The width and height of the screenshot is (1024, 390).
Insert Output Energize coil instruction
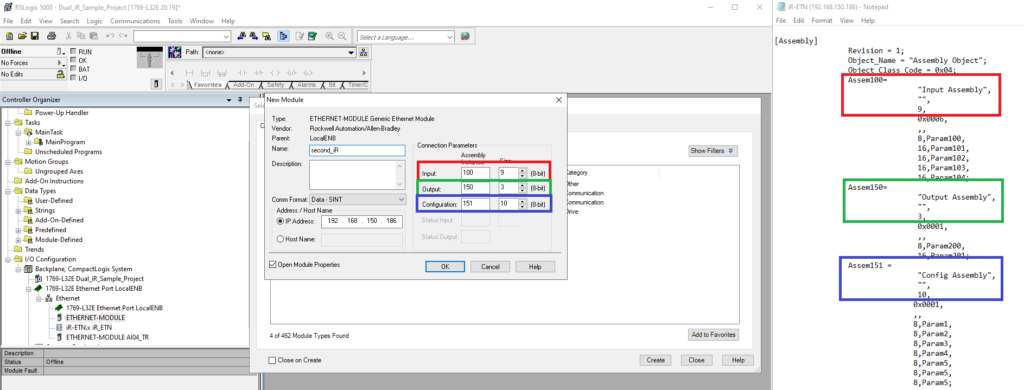[x=275, y=73]
